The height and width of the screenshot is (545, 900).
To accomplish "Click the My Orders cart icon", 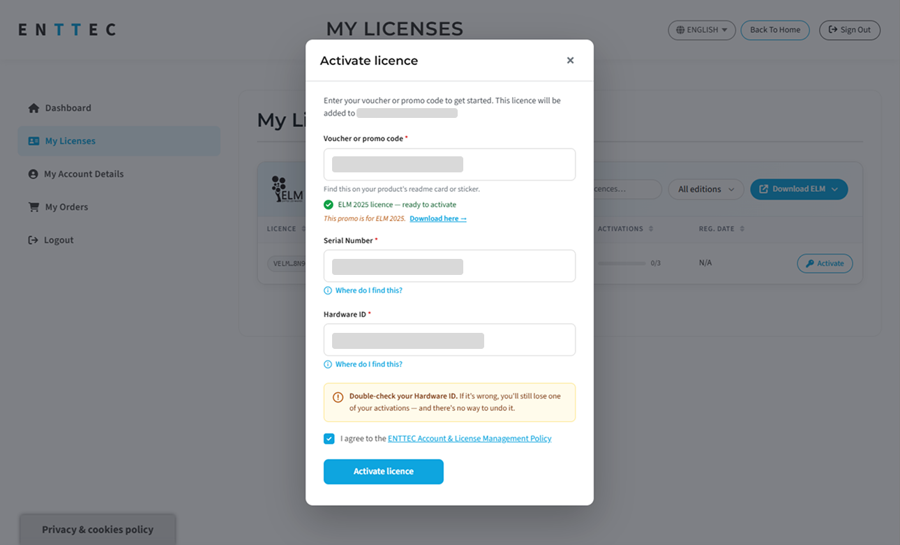I will 34,207.
